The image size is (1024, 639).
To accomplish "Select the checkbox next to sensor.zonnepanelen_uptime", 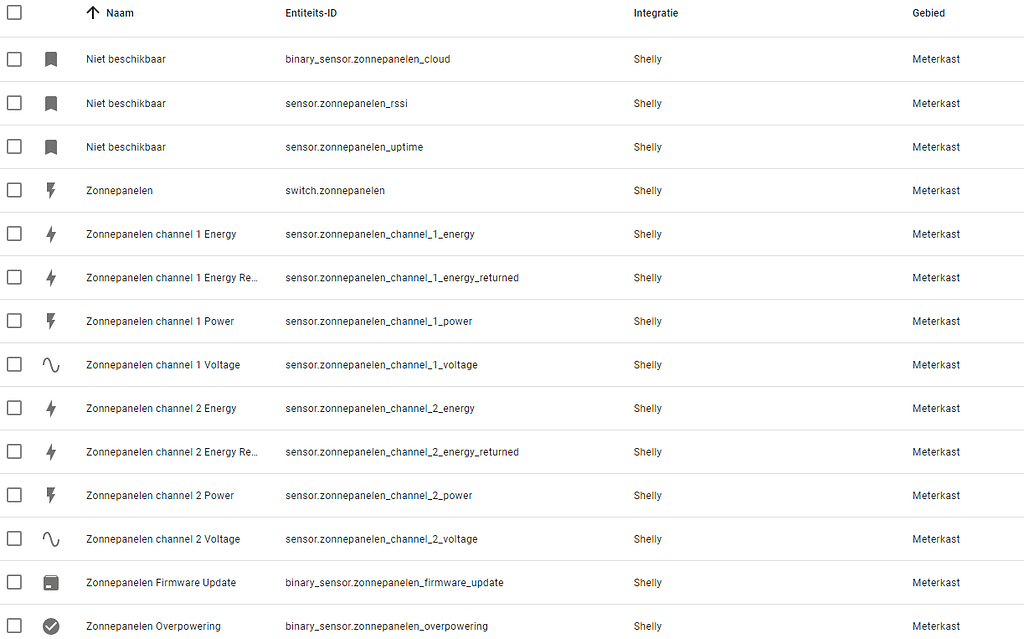I will pyautogui.click(x=14, y=146).
